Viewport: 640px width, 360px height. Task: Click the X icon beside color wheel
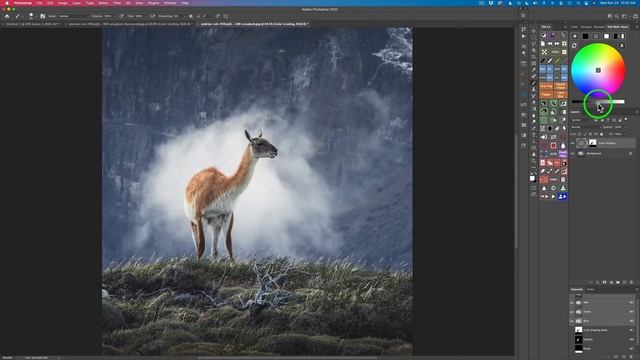622,45
